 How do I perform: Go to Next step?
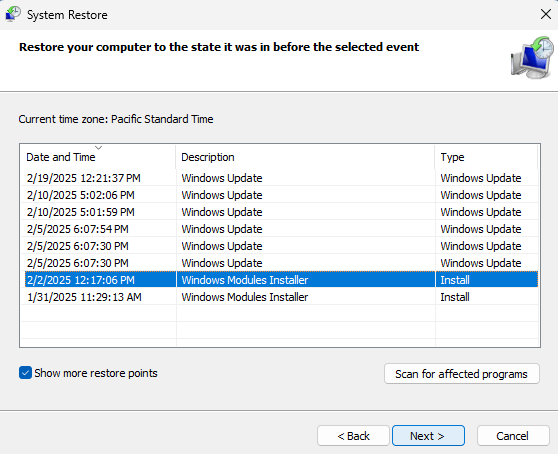(428, 435)
